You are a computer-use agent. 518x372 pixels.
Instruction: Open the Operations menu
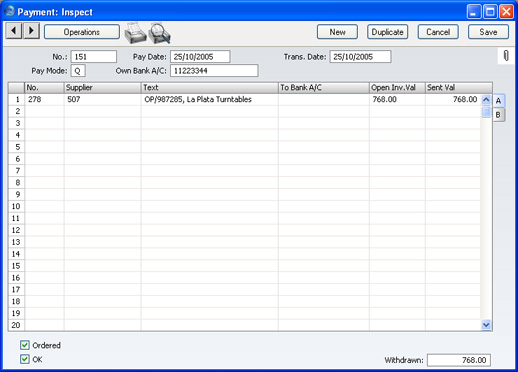[82, 32]
